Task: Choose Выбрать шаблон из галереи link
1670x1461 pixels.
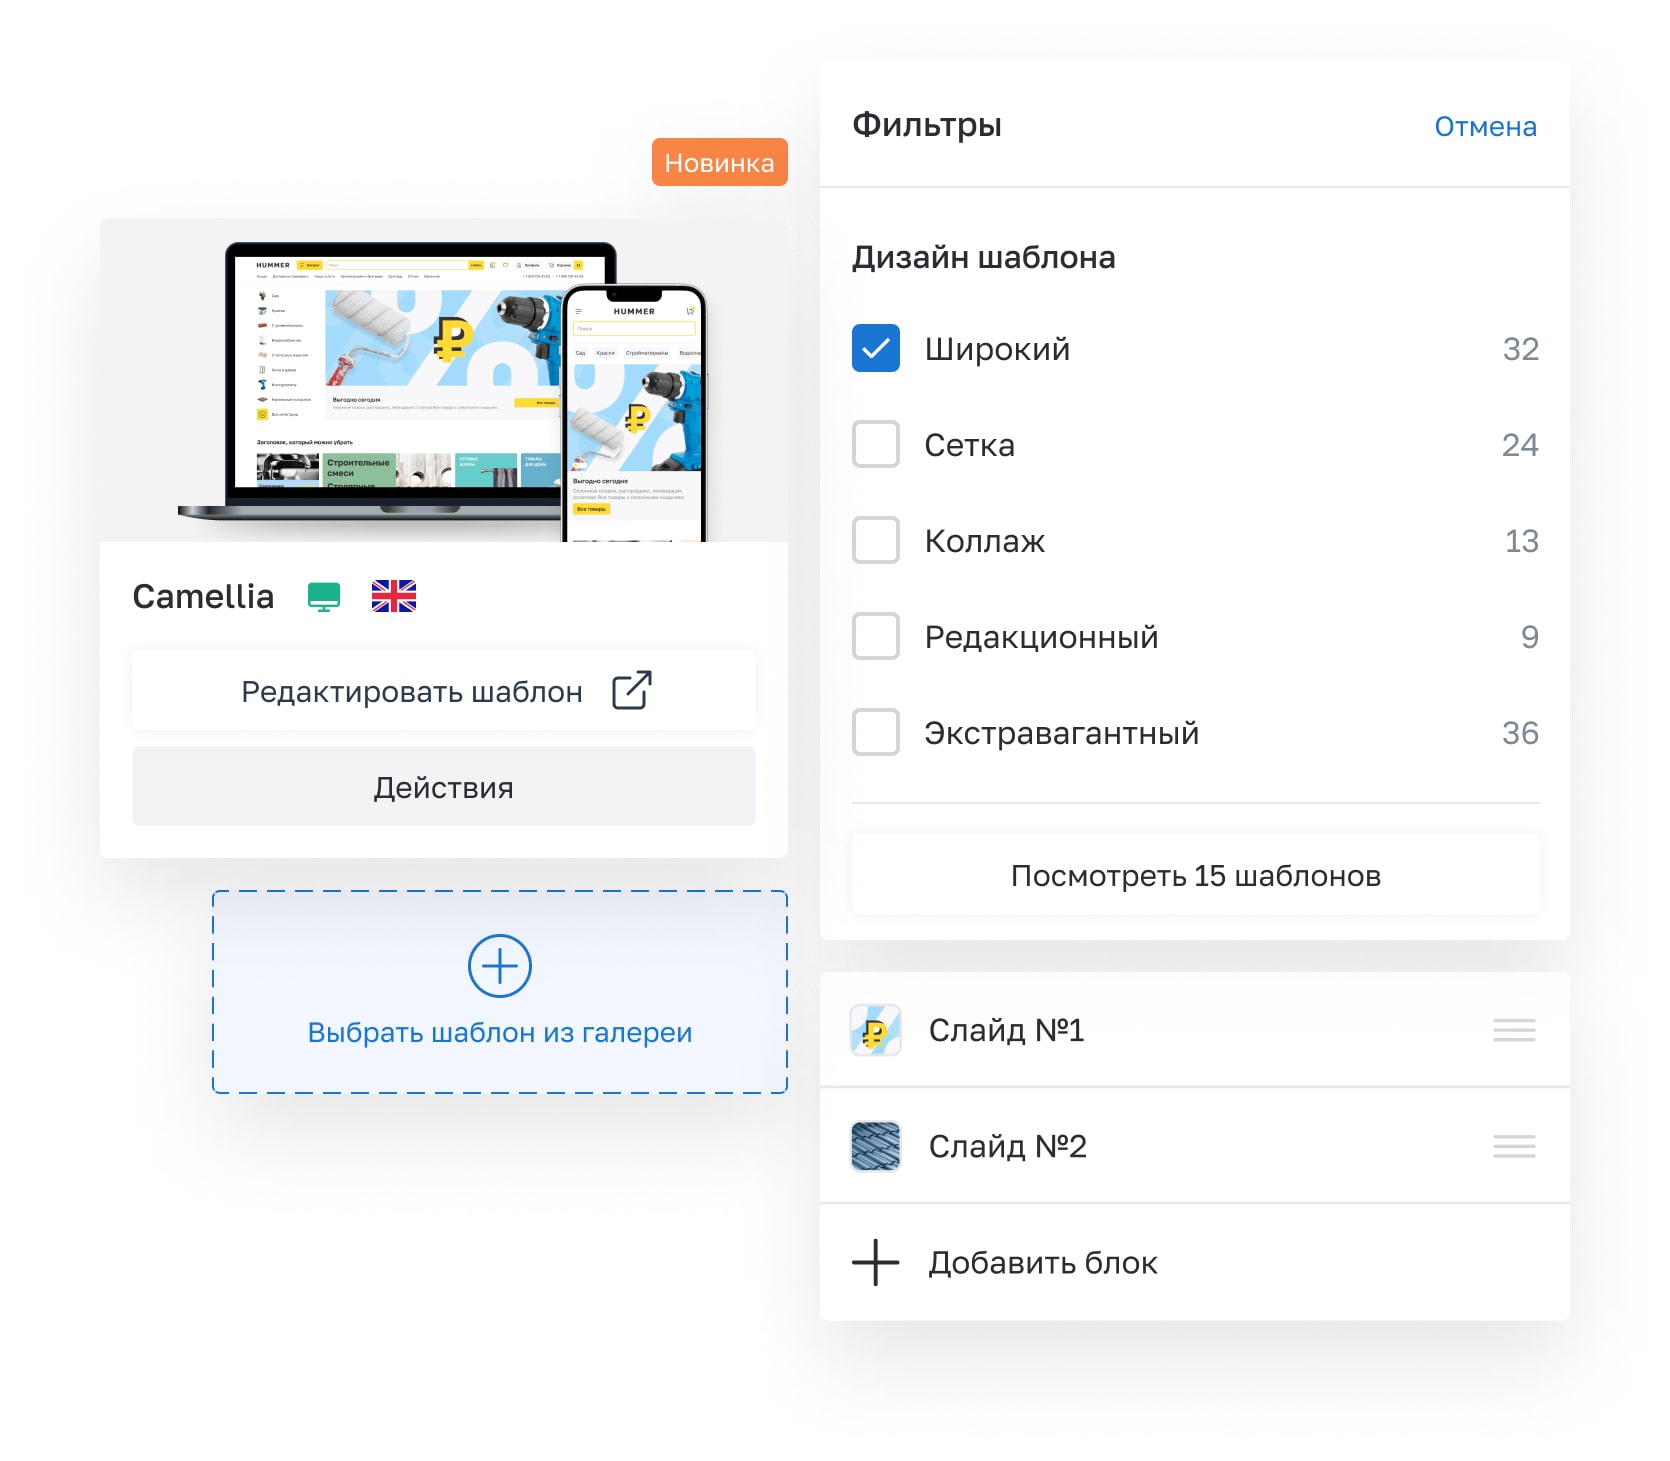Action: (x=499, y=1032)
